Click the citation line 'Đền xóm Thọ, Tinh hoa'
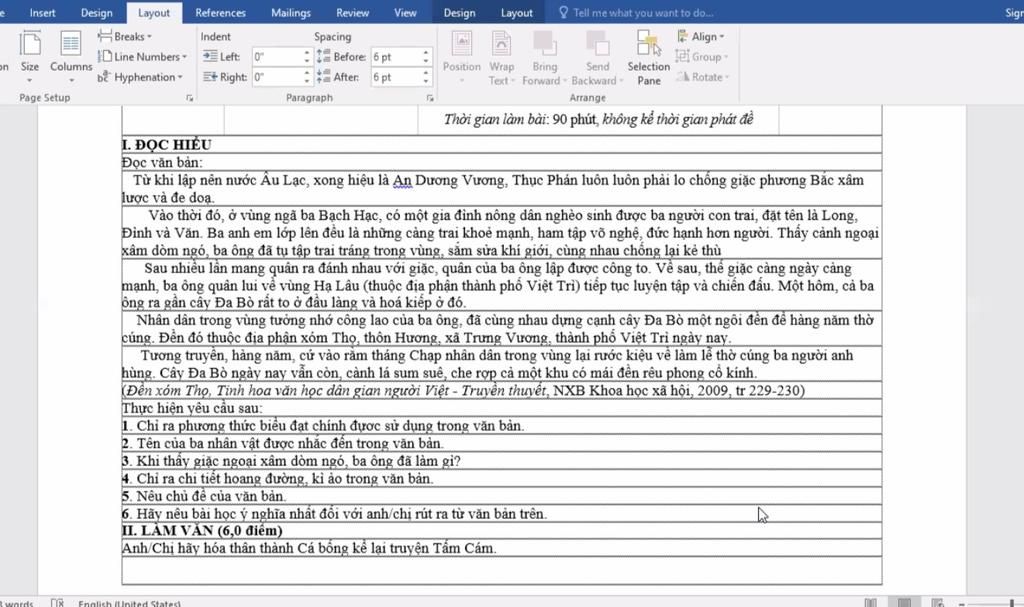This screenshot has width=1024, height=607. 463,391
